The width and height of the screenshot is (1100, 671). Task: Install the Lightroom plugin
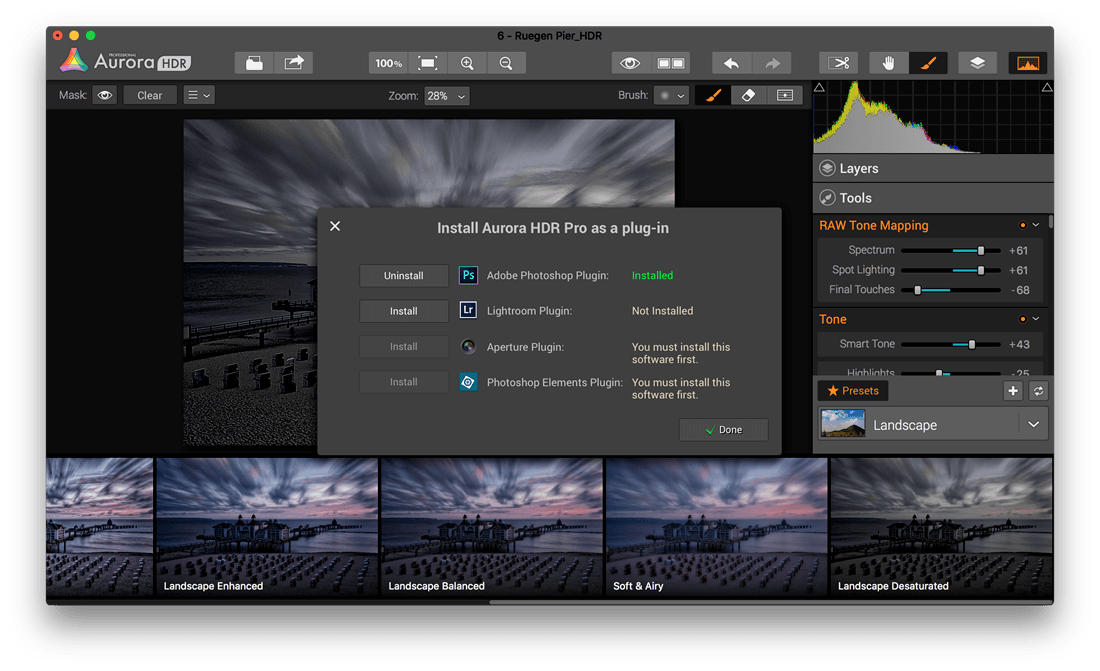pyautogui.click(x=403, y=311)
